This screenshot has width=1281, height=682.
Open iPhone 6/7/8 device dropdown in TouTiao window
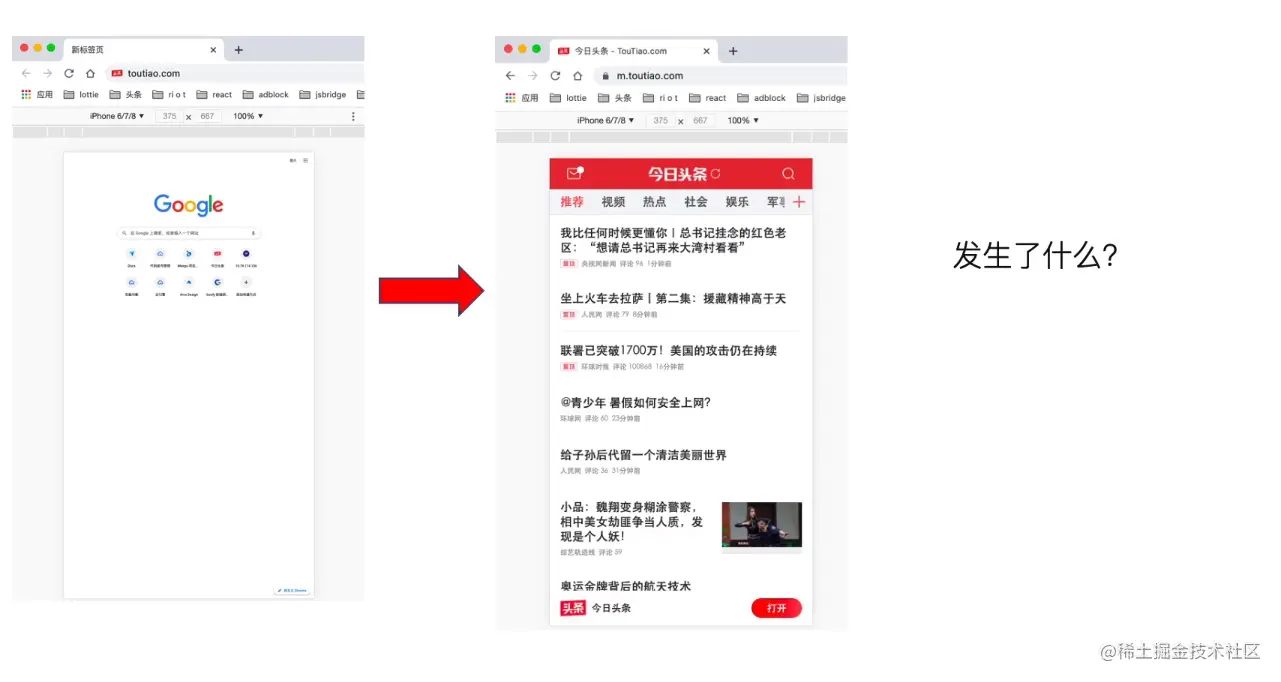point(604,120)
